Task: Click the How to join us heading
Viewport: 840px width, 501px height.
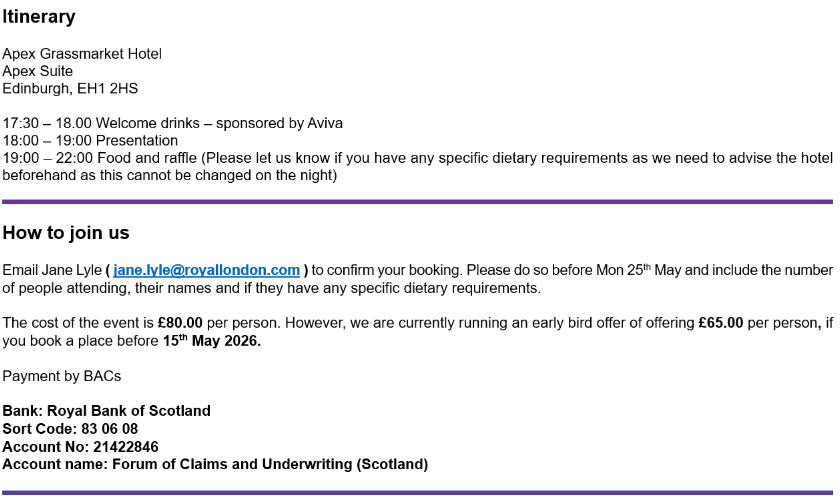Action: pyautogui.click(x=66, y=233)
